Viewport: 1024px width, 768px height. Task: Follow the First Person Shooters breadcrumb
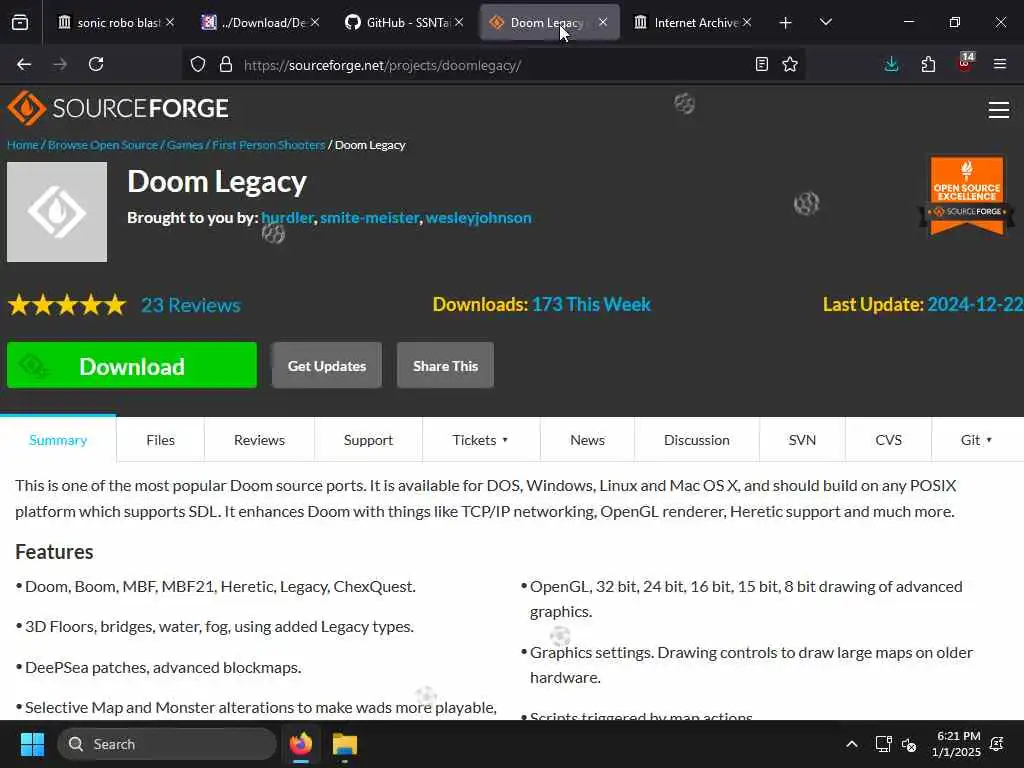pyautogui.click(x=268, y=145)
